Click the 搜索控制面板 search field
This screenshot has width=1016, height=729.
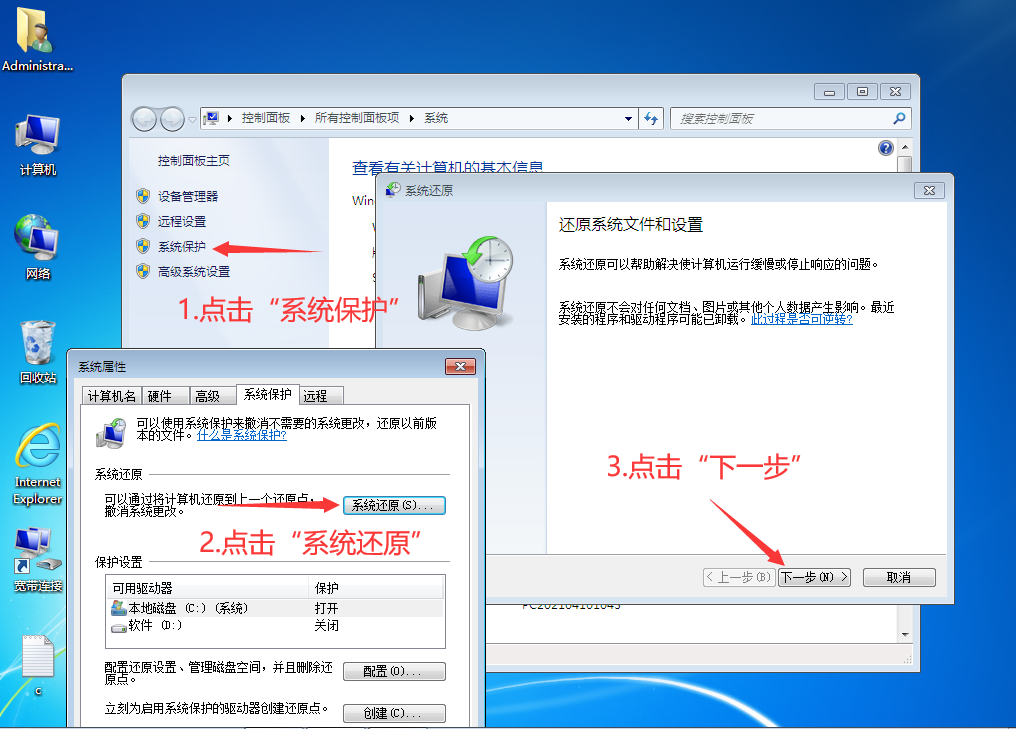pyautogui.click(x=780, y=118)
